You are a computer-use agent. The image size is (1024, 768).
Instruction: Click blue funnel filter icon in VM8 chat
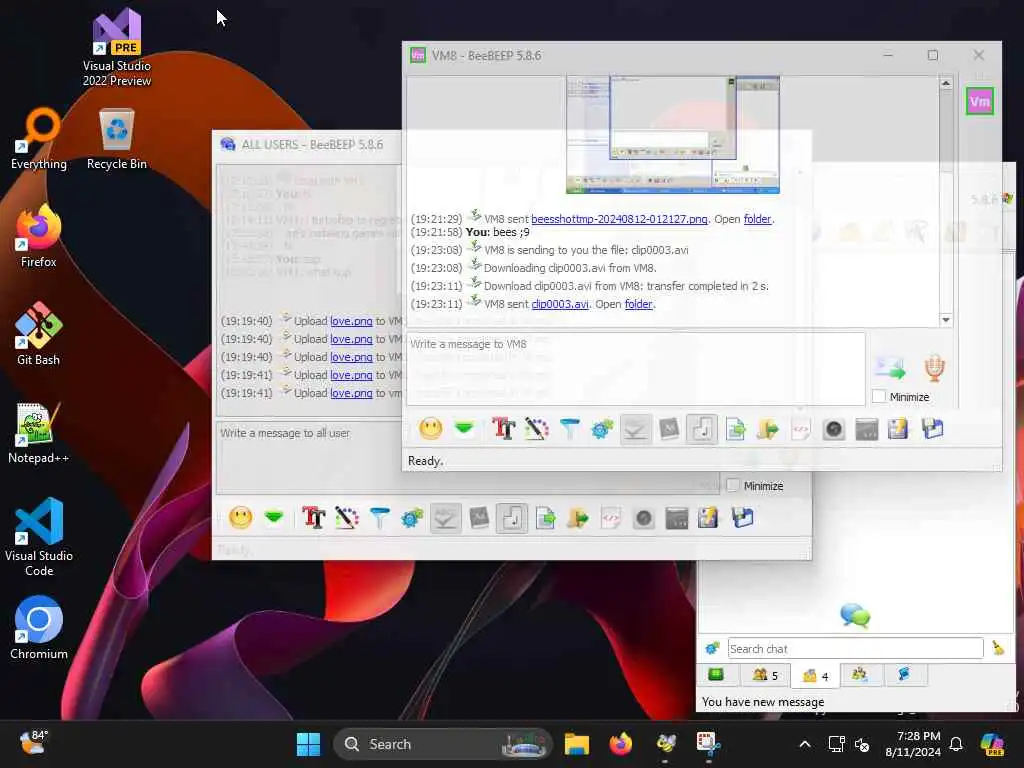(569, 429)
